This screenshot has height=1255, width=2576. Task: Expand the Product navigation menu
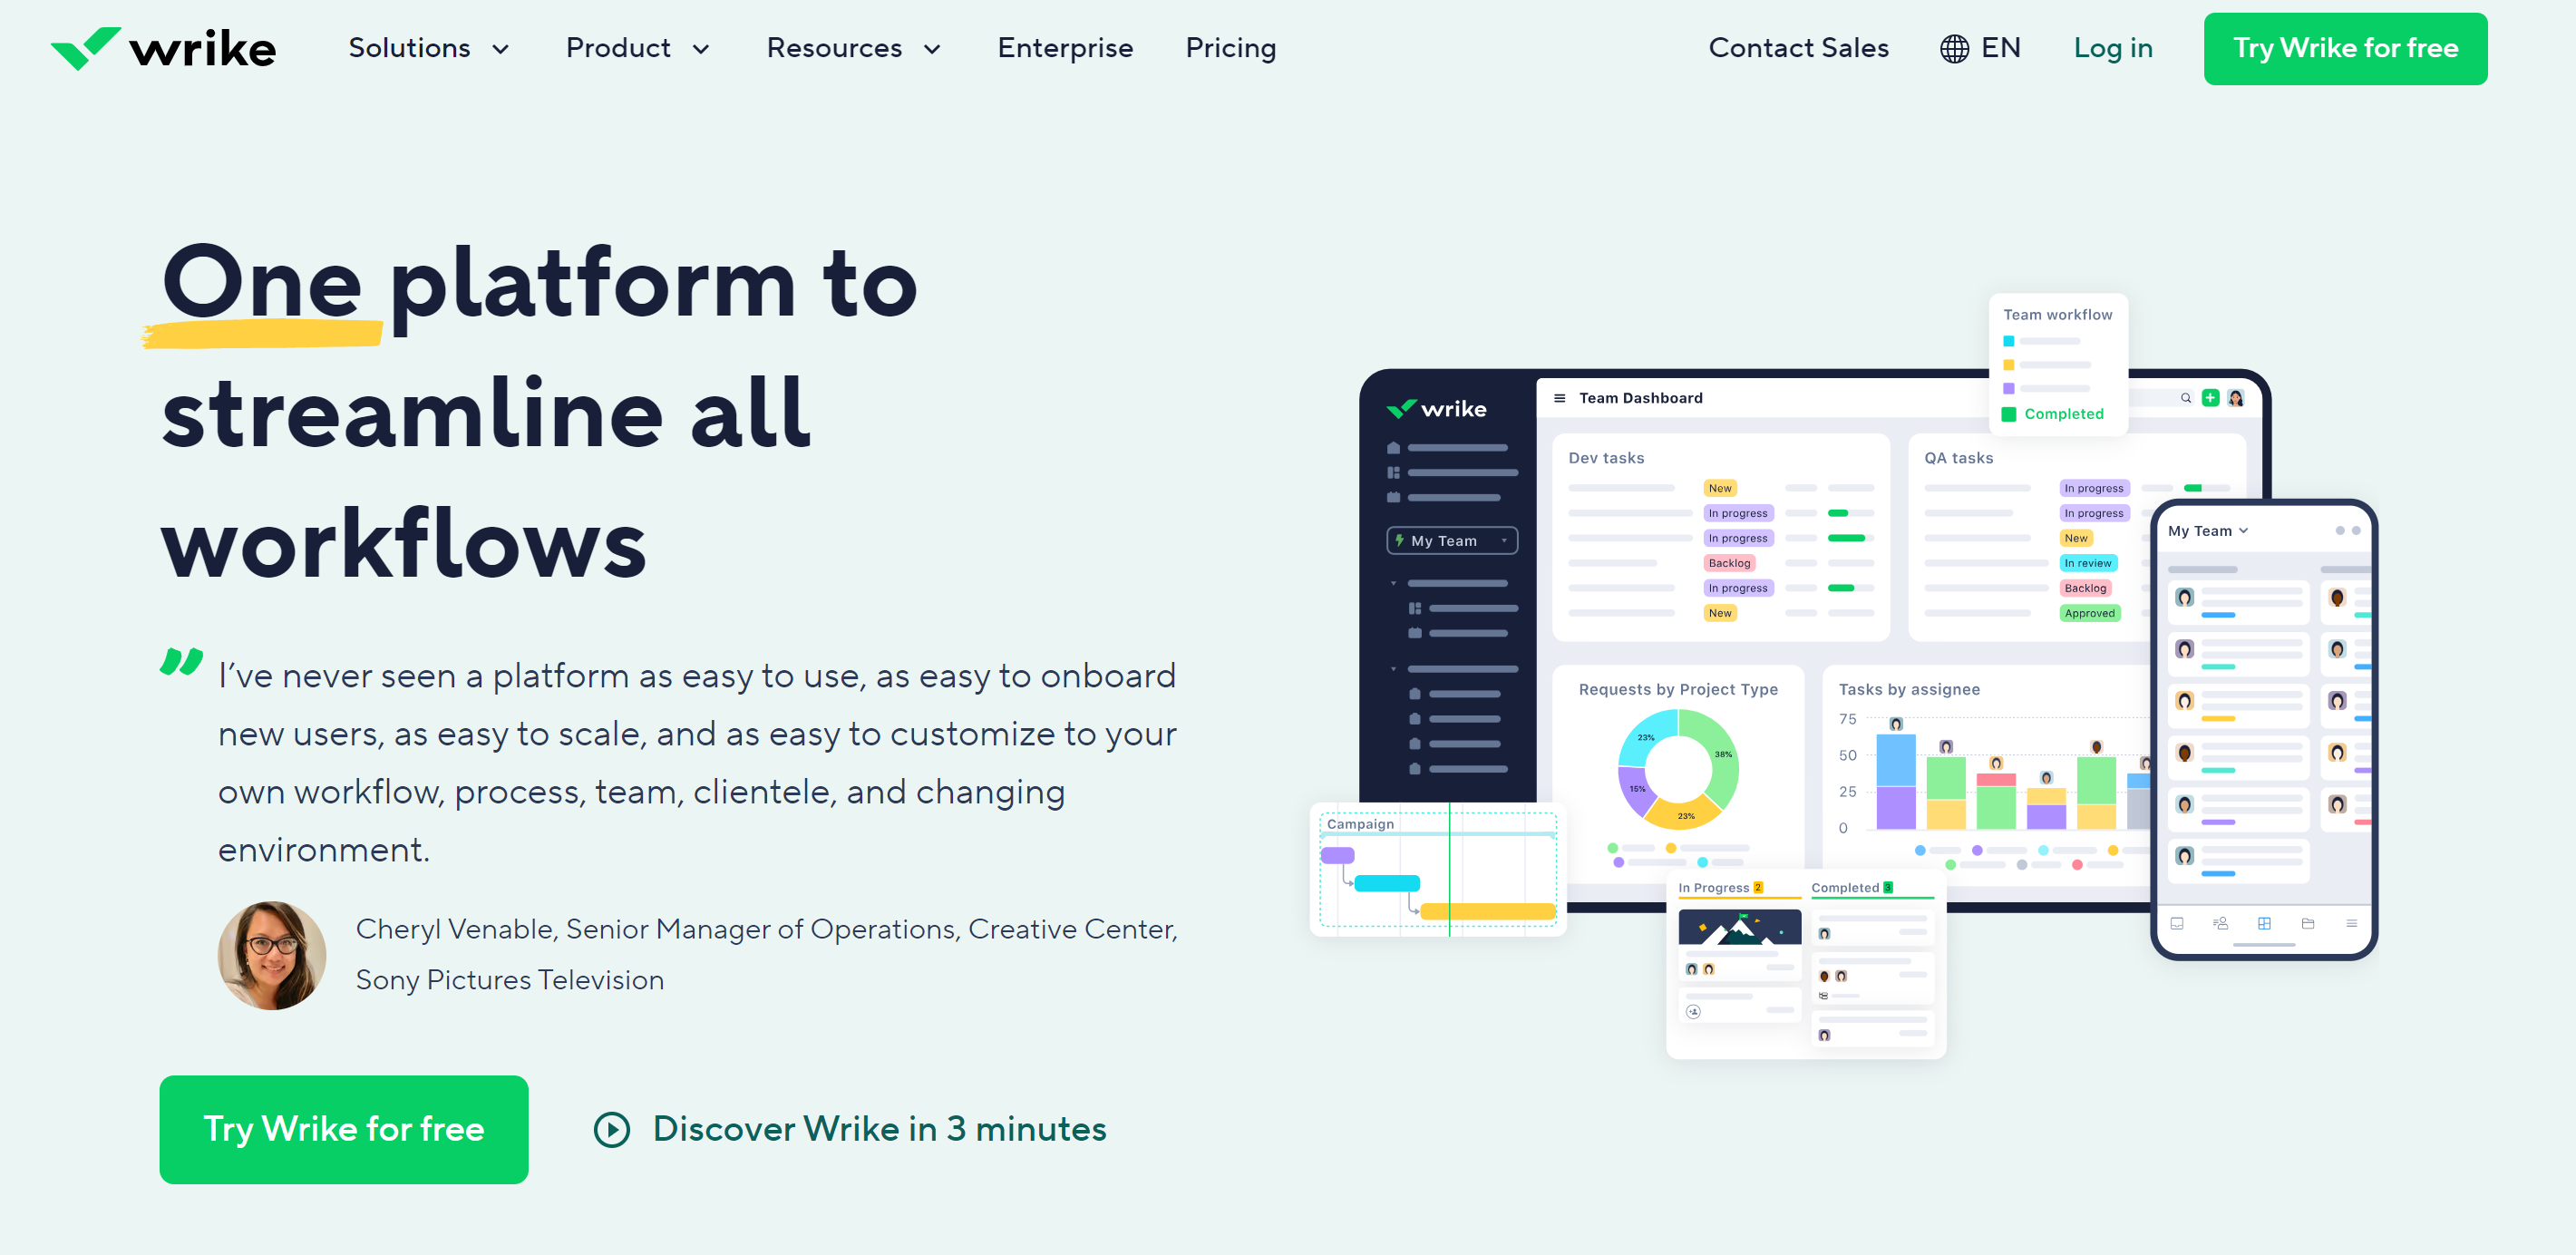point(636,48)
